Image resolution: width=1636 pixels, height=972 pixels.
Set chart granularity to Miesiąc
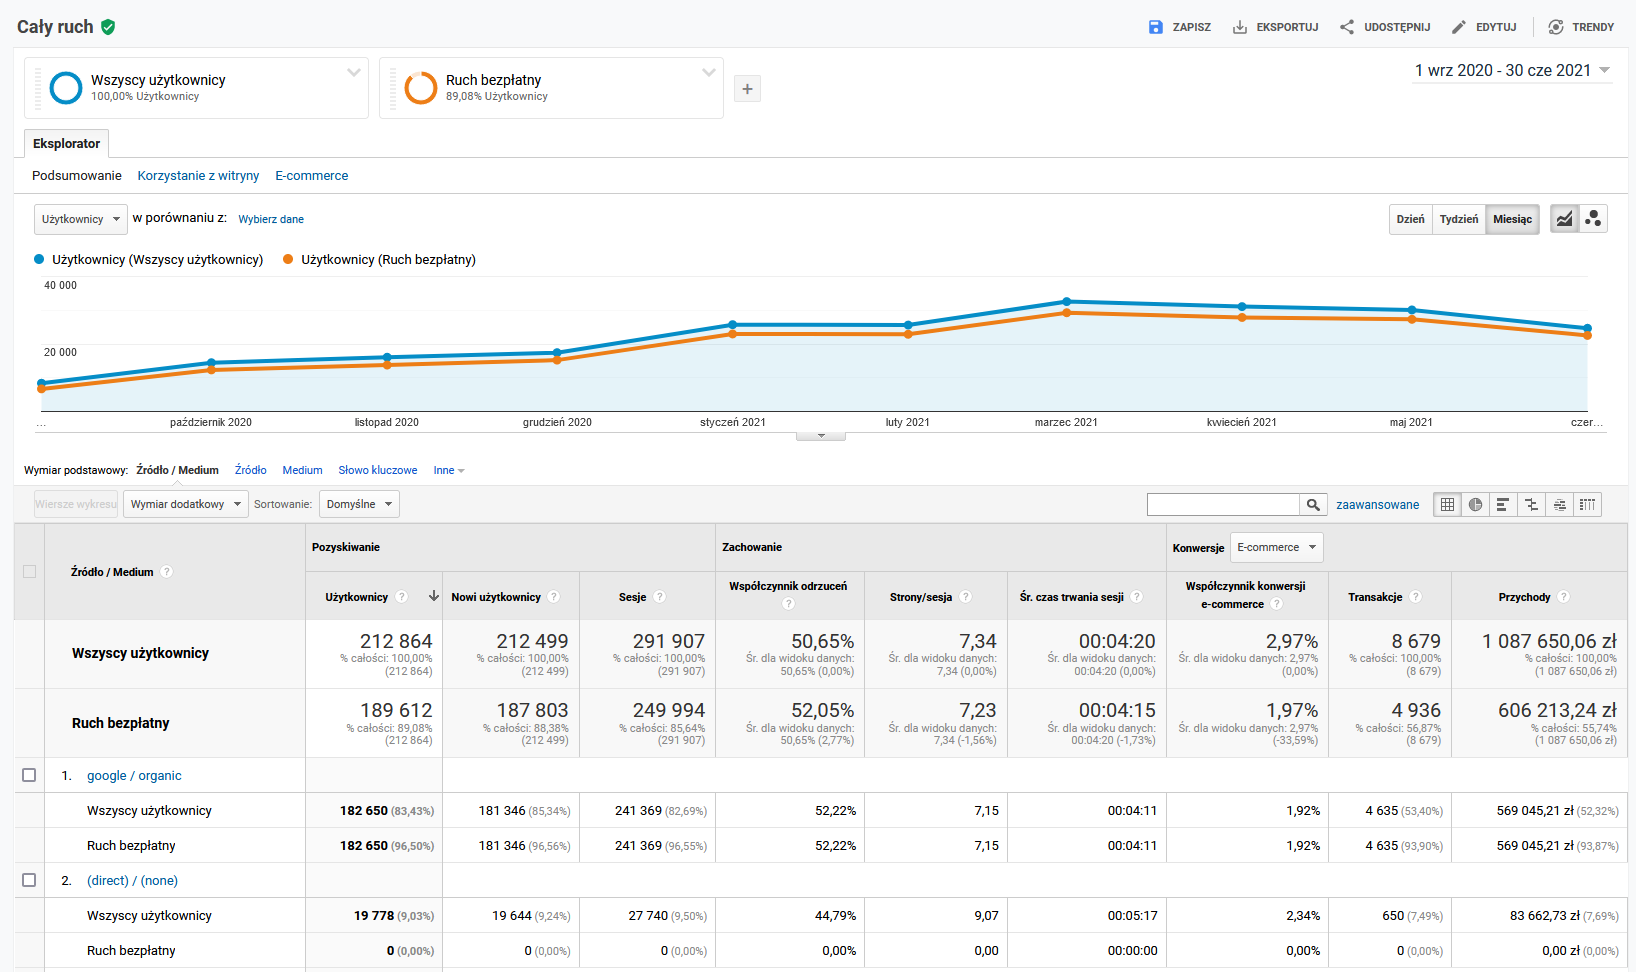(x=1512, y=219)
